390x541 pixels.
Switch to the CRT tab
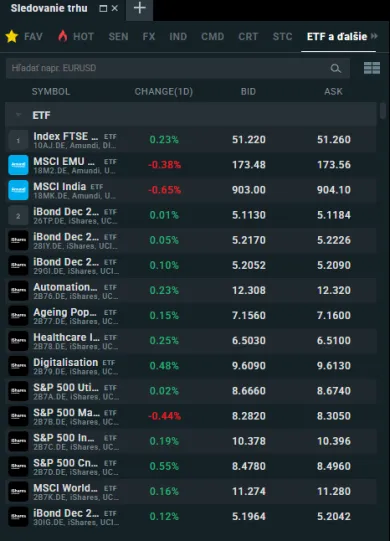[x=248, y=37]
